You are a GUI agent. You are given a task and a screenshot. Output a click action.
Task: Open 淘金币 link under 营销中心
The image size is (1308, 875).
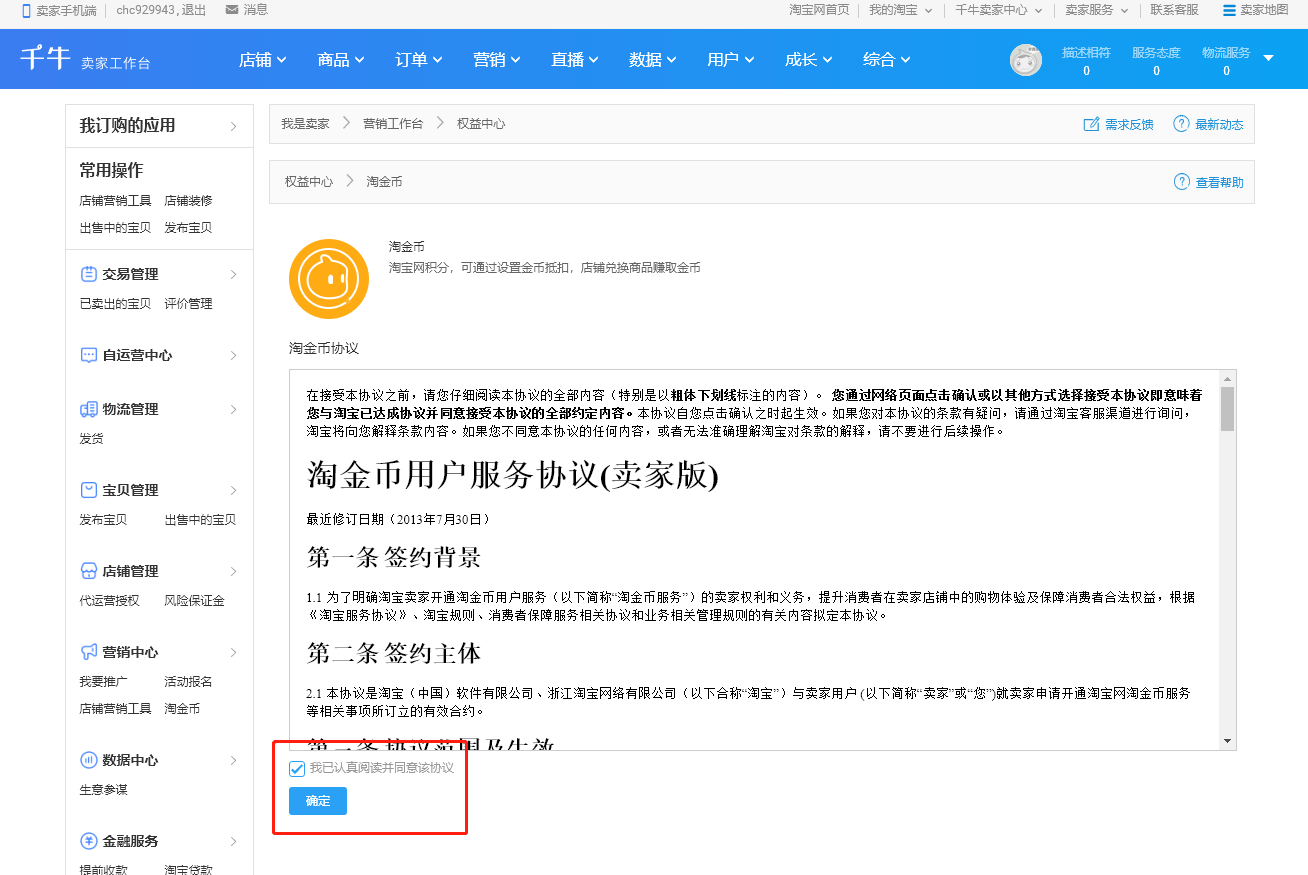[x=182, y=709]
